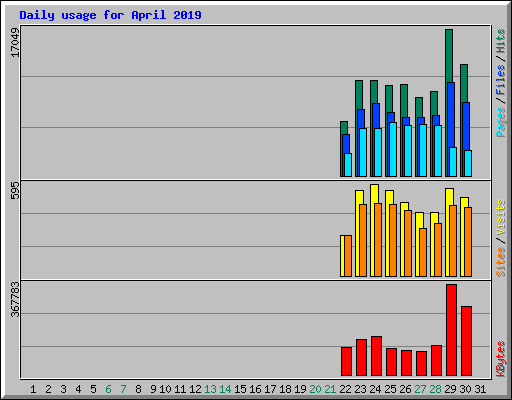Click the blue 'Files' legend label
Image resolution: width=512 pixels, height=400 pixels.
pos(501,80)
